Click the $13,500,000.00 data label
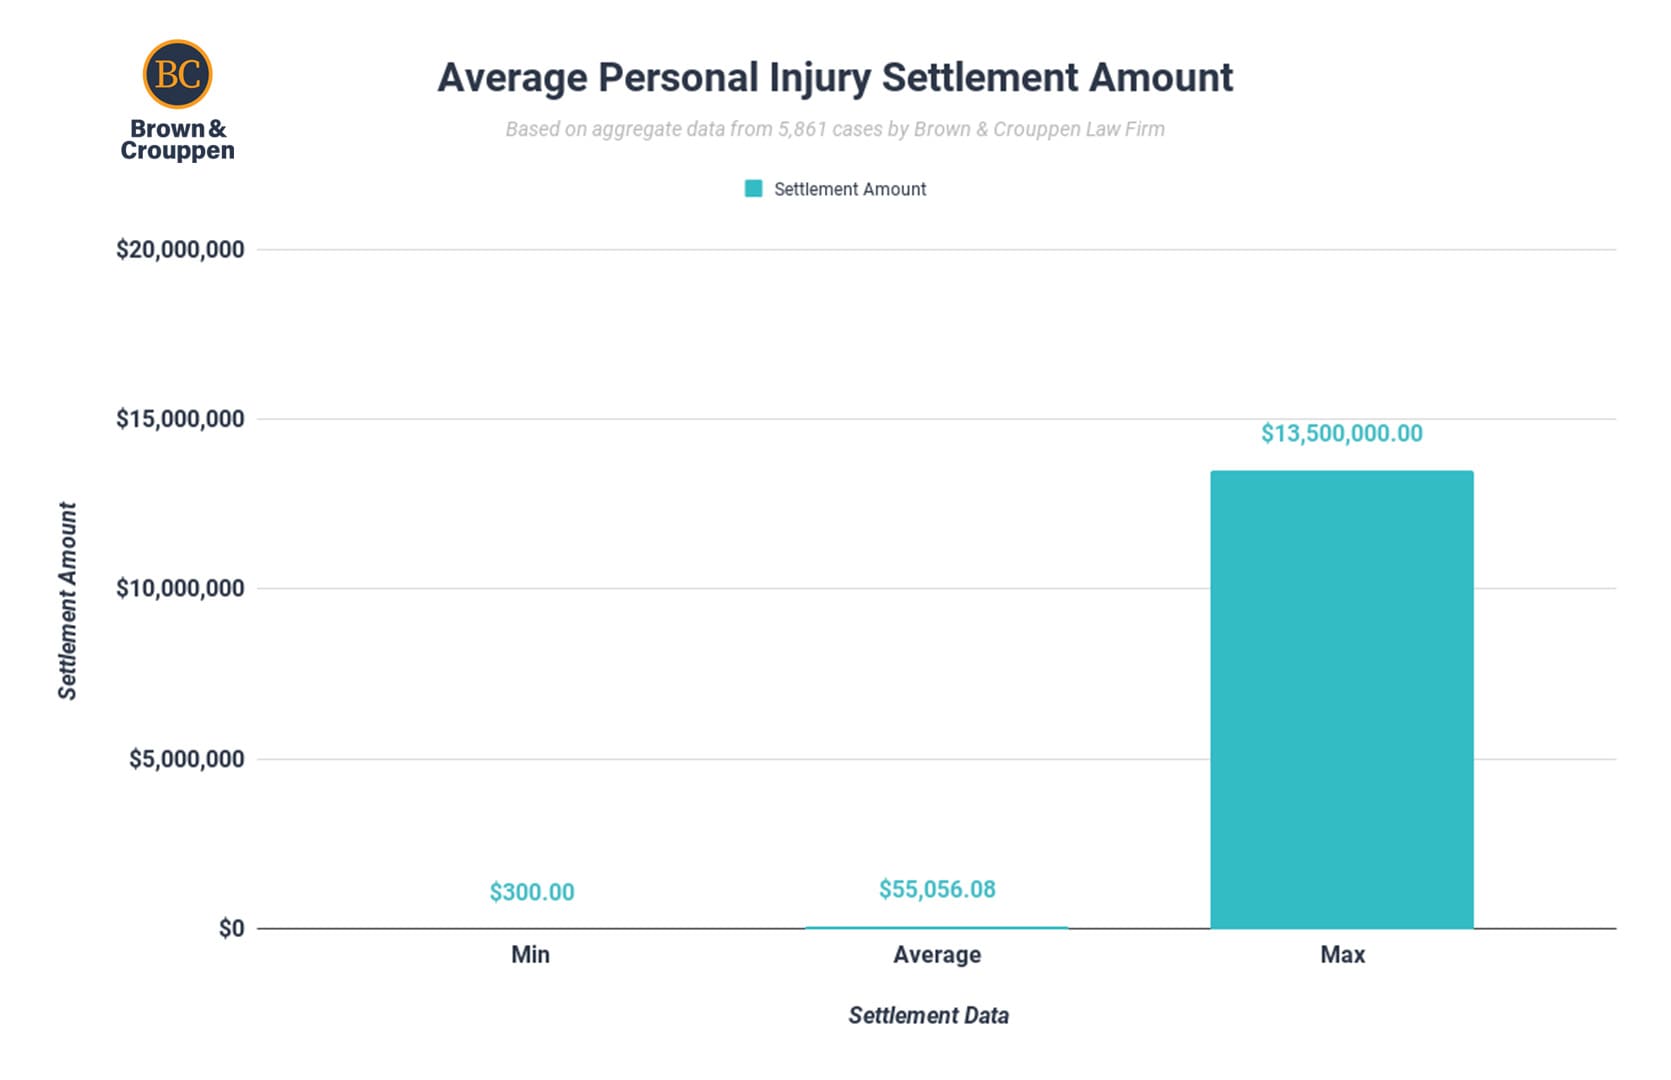The height and width of the screenshot is (1080, 1671). tap(1341, 433)
